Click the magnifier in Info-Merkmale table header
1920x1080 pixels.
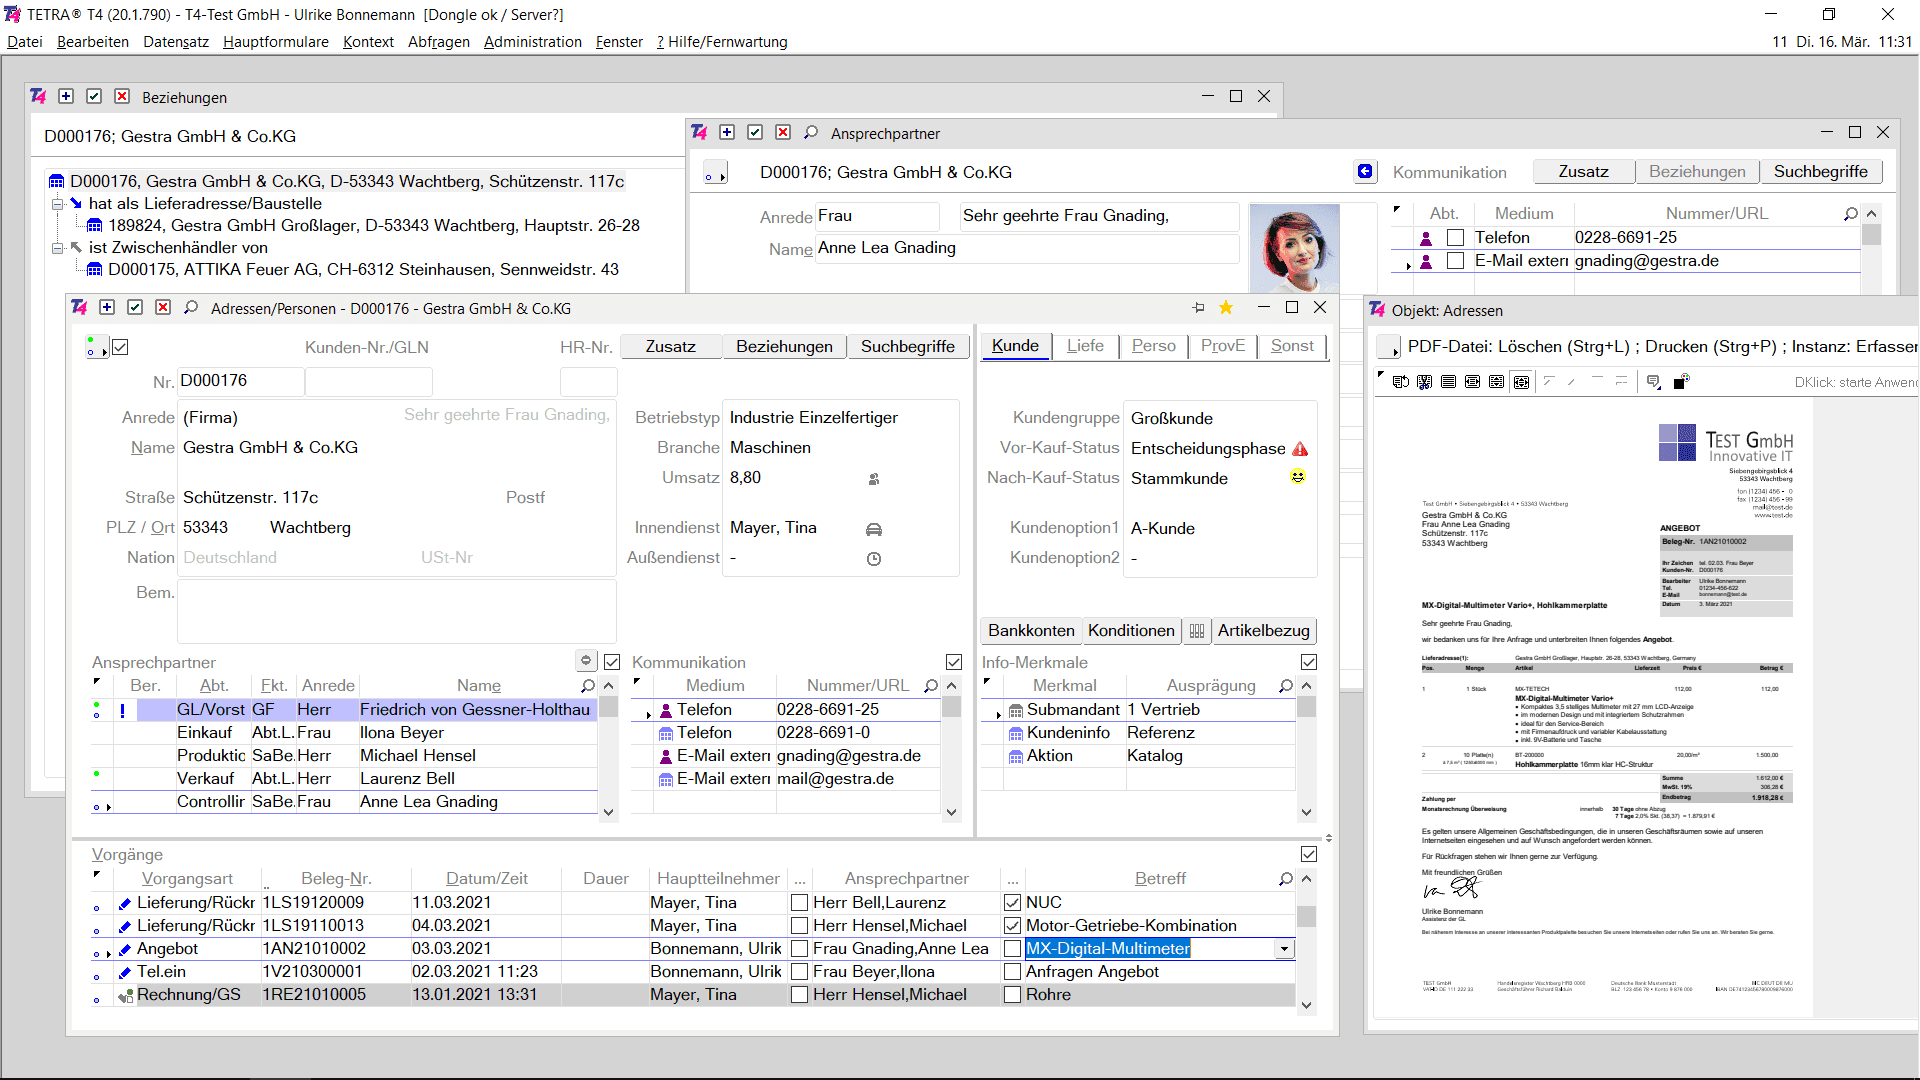point(1286,686)
